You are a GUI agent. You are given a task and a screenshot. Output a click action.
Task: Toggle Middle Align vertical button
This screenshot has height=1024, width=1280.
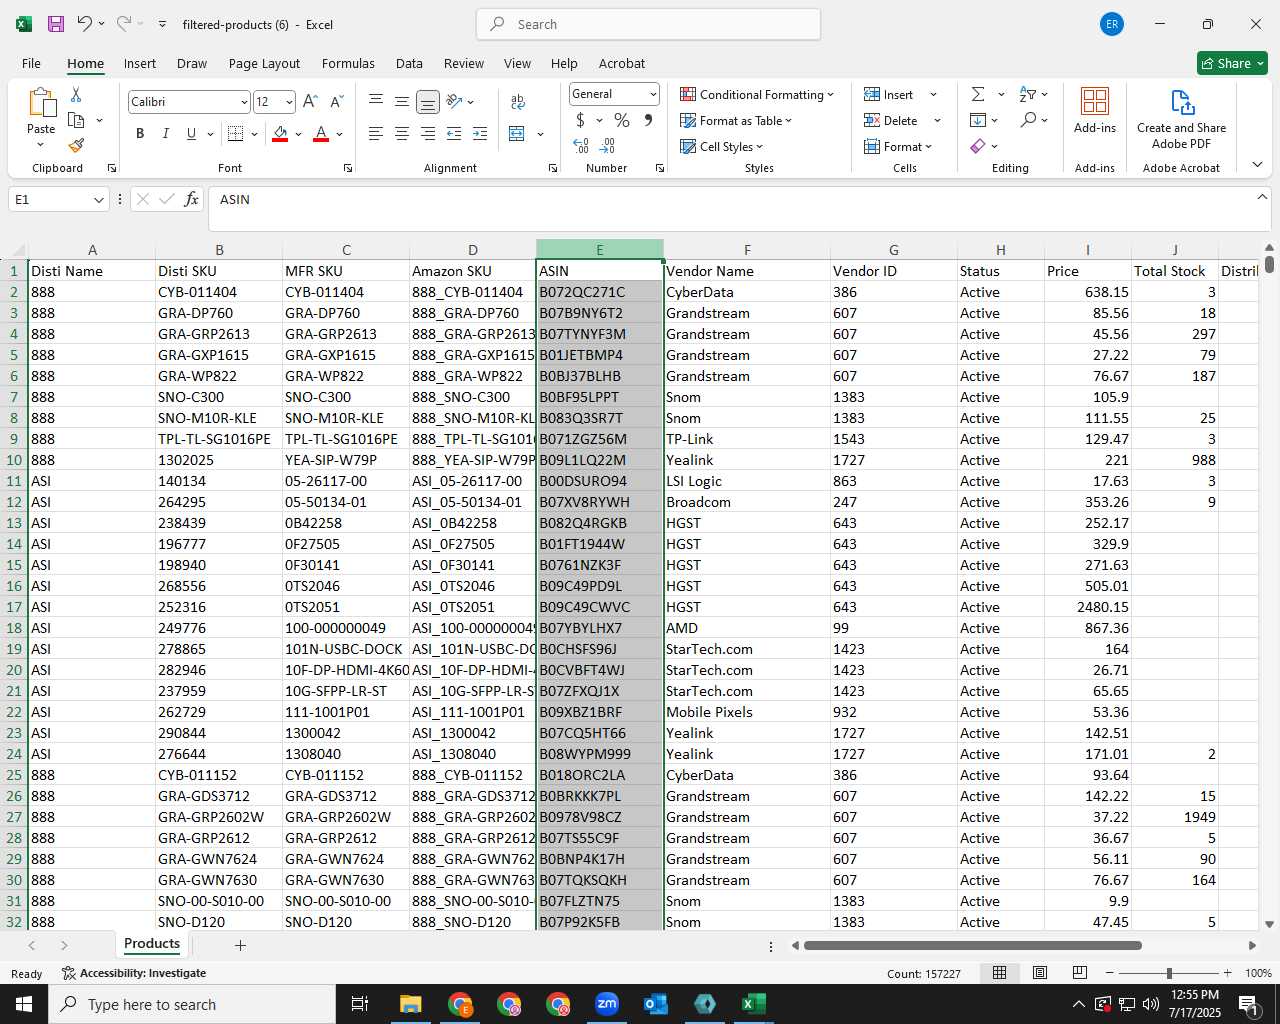coord(402,101)
